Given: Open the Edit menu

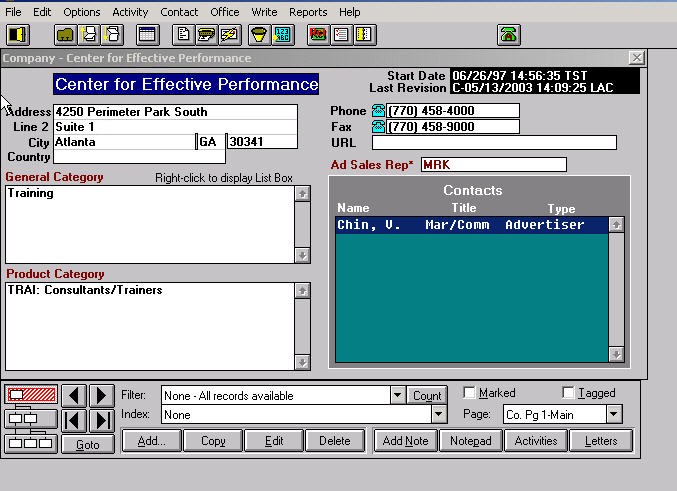Looking at the screenshot, I should click(42, 12).
